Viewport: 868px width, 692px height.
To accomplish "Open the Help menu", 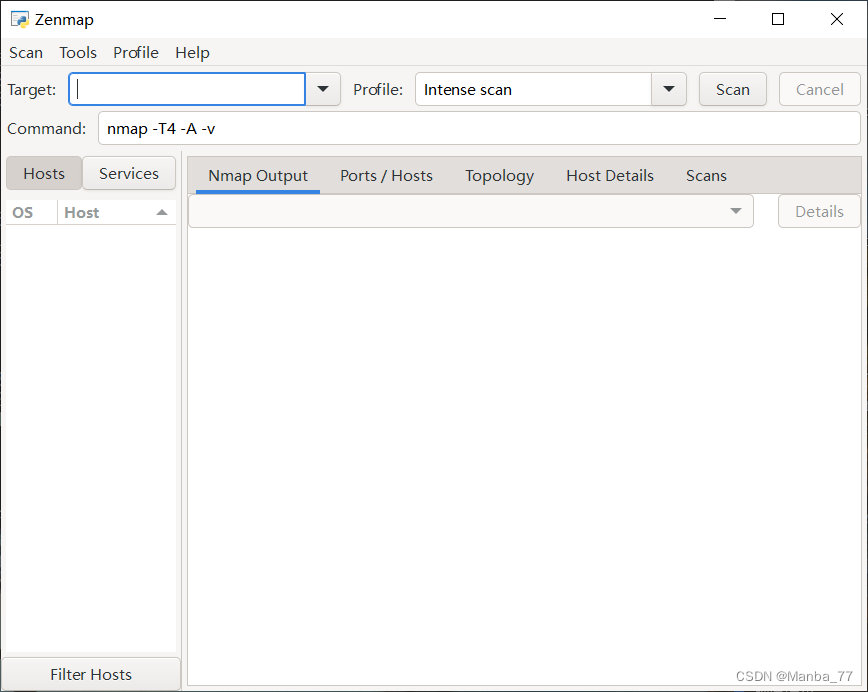I will [192, 53].
